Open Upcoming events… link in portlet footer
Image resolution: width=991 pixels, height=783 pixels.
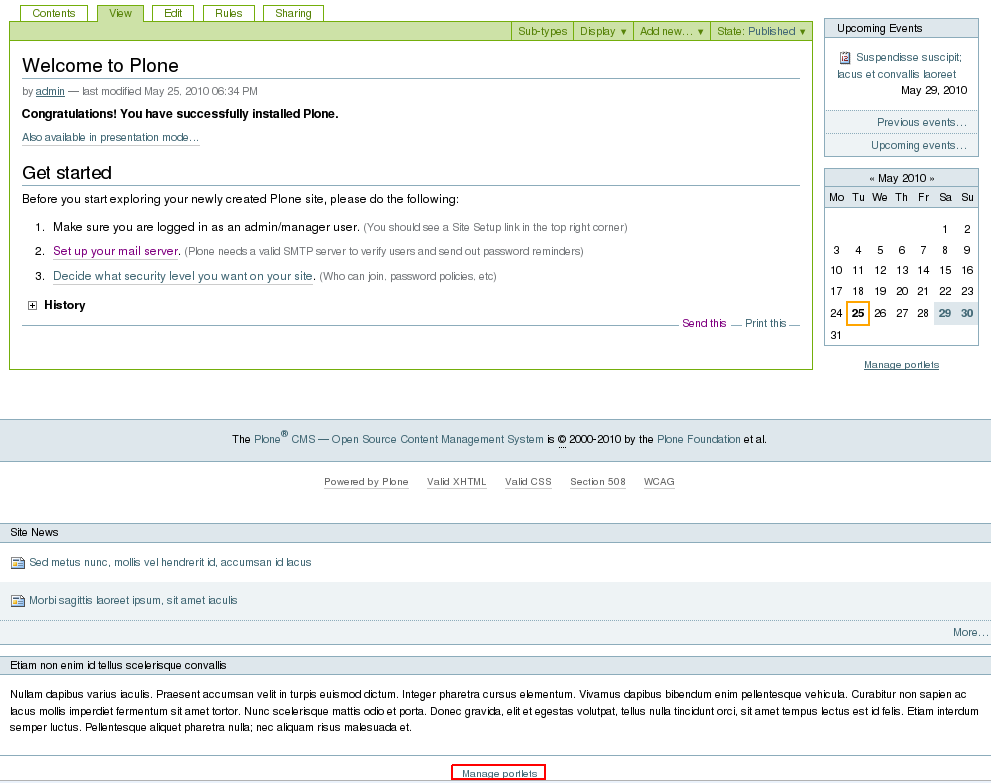pos(919,145)
